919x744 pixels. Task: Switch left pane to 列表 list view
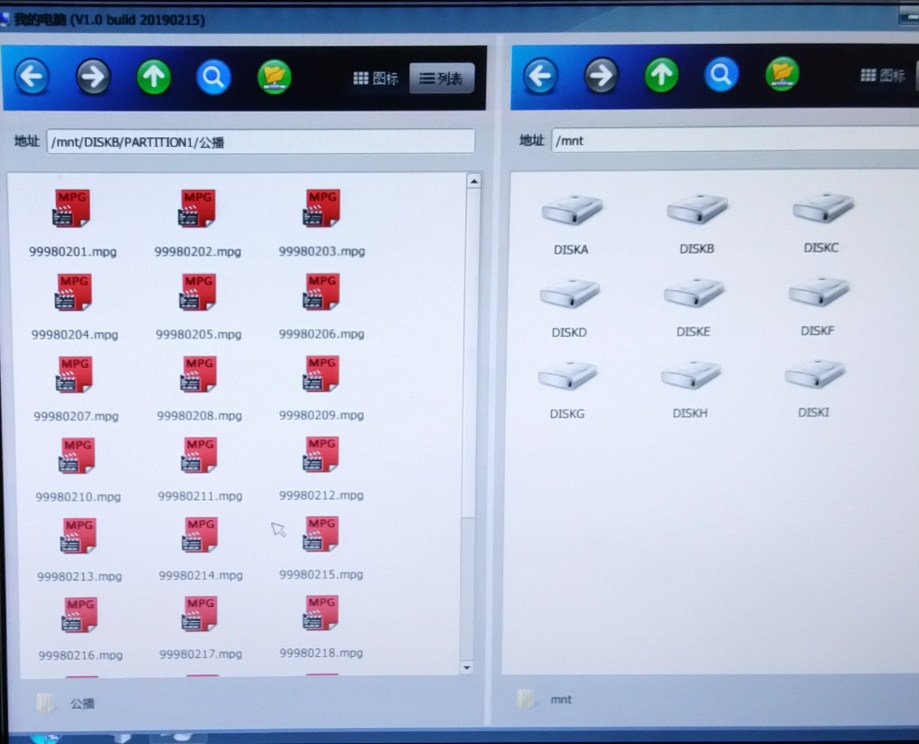(441, 78)
